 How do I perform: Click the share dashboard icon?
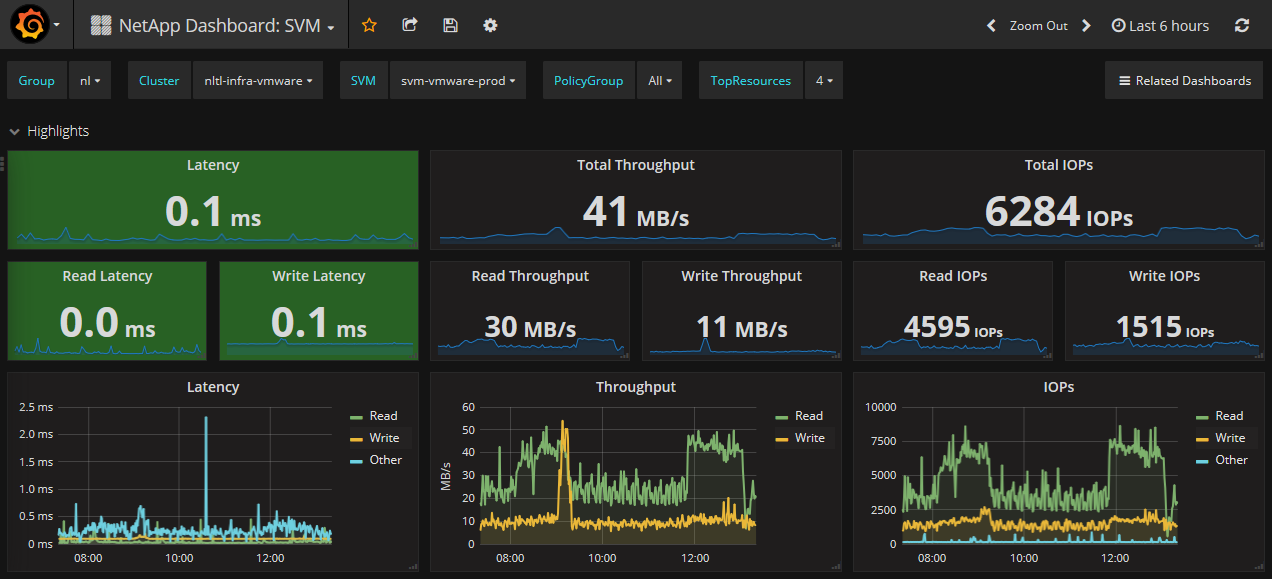click(410, 25)
